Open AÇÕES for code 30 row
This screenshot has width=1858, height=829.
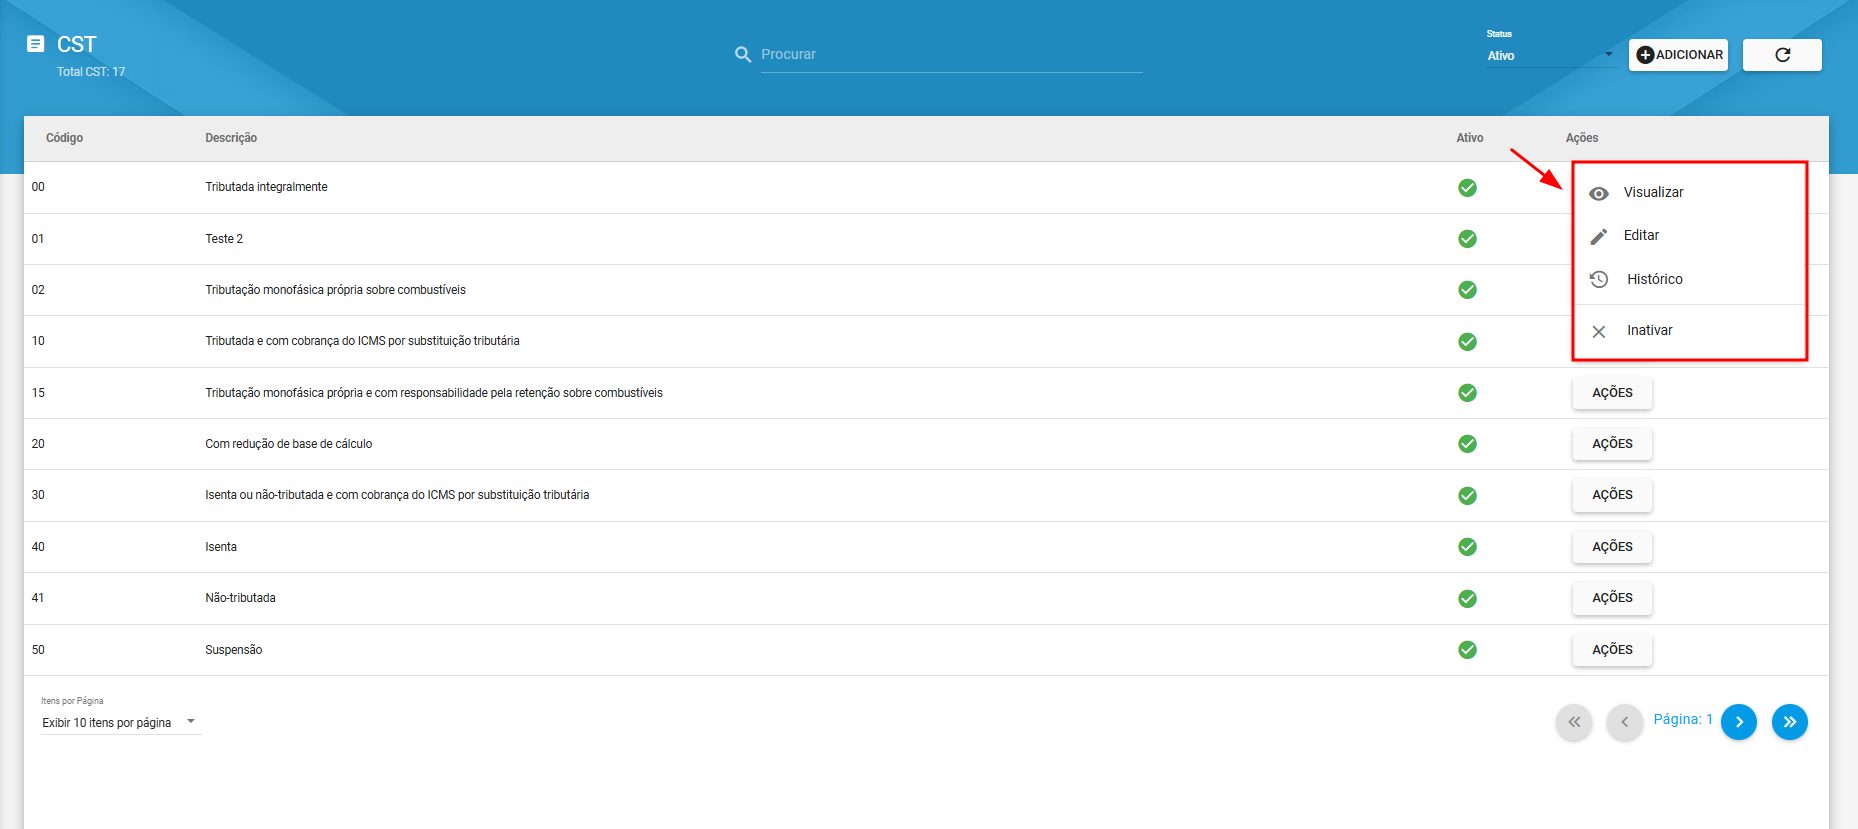[x=1612, y=495]
